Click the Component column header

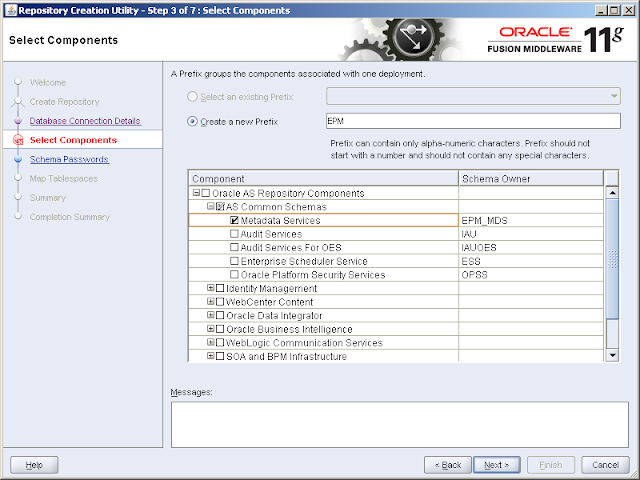coord(324,179)
